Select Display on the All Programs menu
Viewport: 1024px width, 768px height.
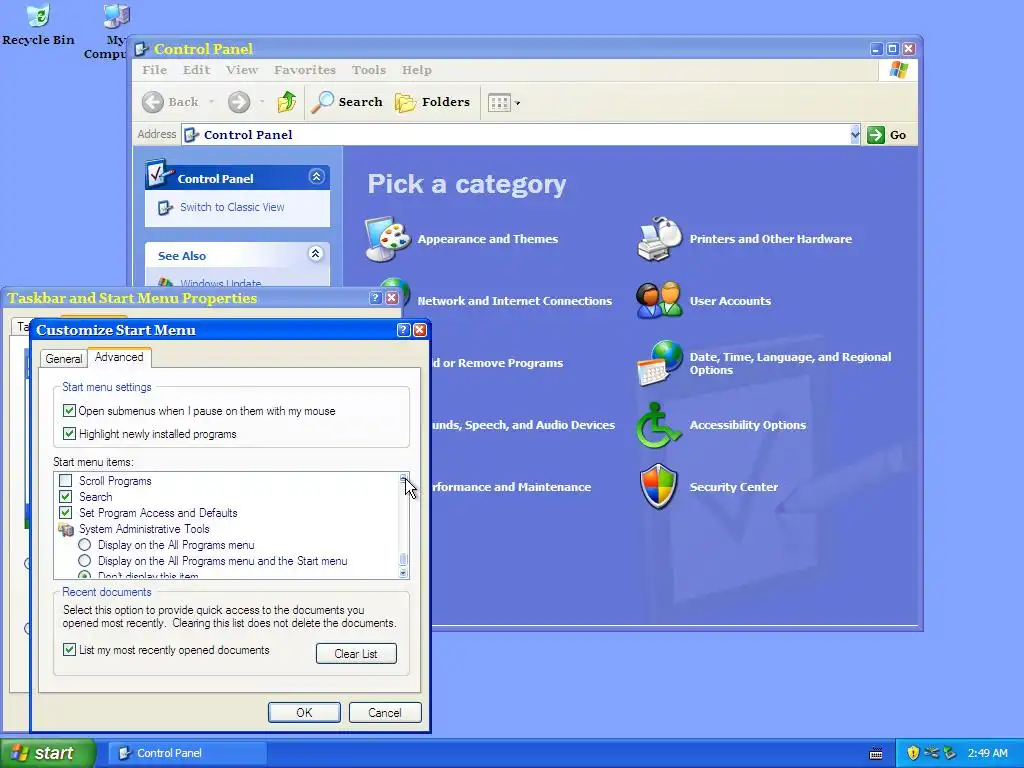(x=84, y=545)
